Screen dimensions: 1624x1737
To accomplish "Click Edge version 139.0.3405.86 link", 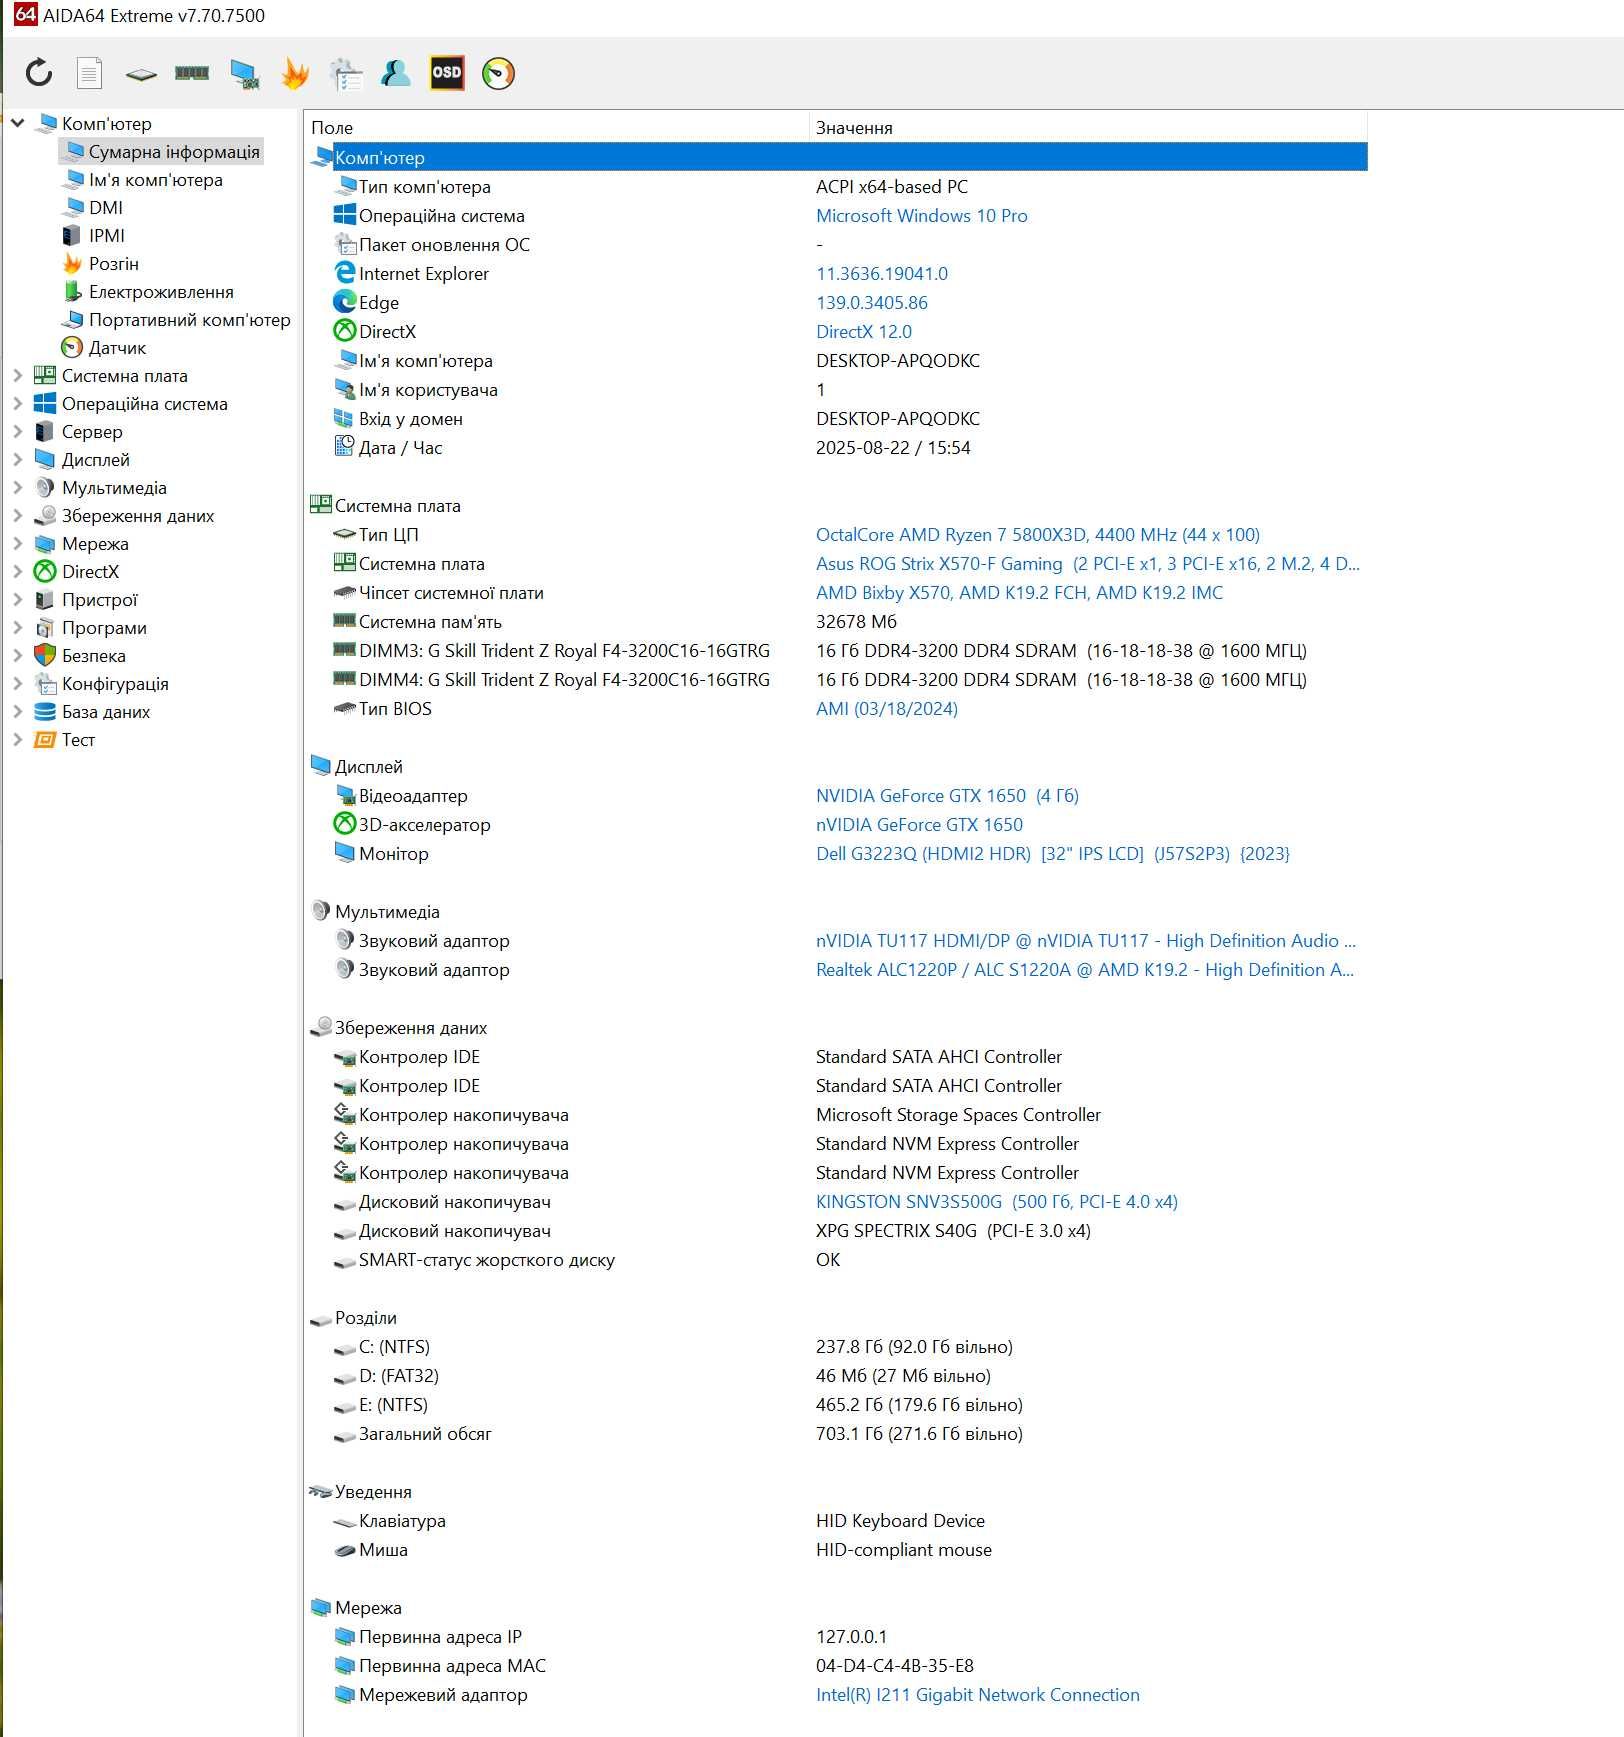I will point(872,303).
